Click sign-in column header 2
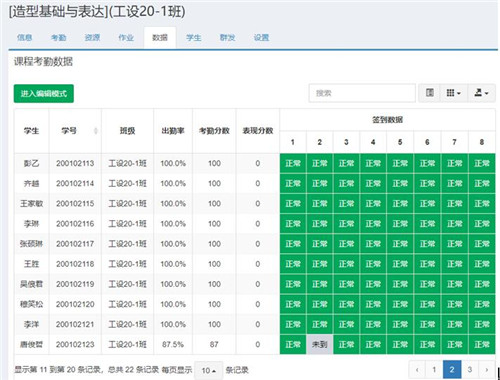This screenshot has width=500, height=380. (320, 142)
